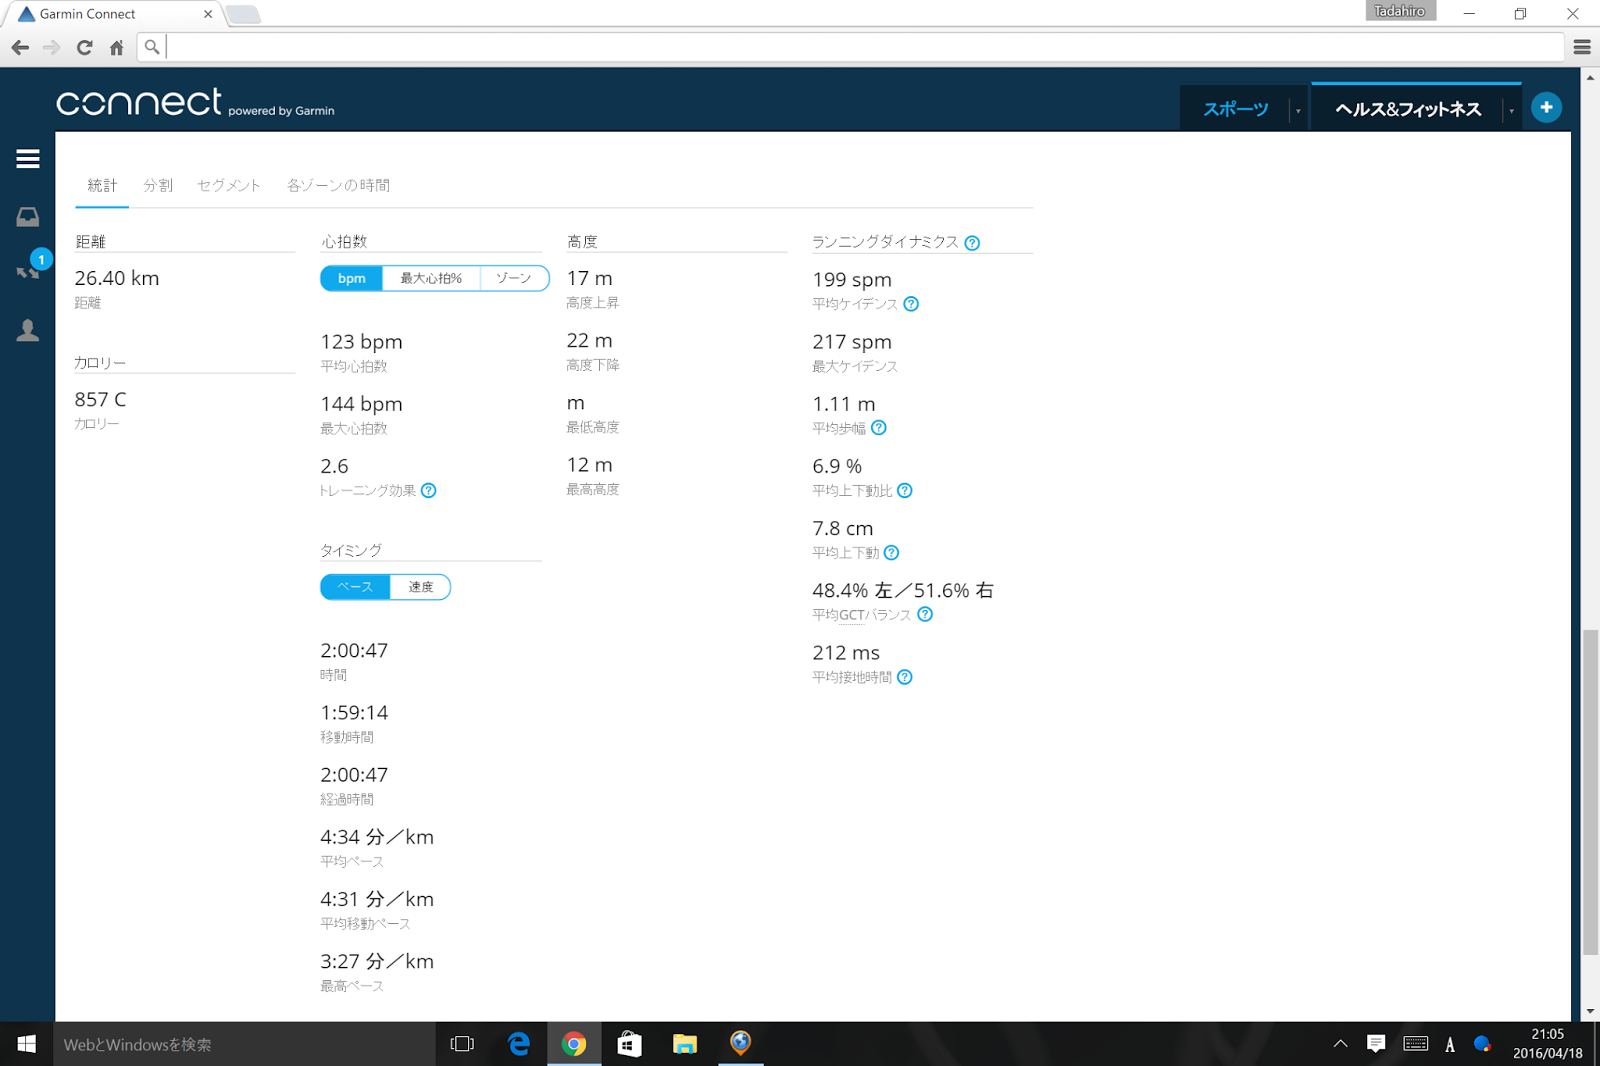1600x1066 pixels.
Task: Click scrollbar down arrow
Action: click(1590, 1011)
